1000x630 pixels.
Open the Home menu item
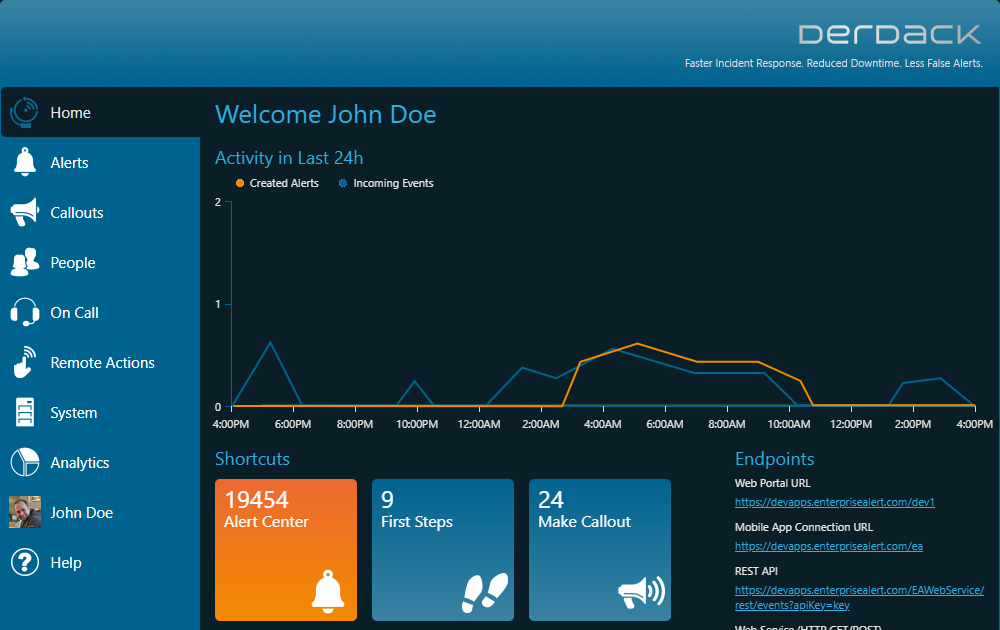click(x=100, y=113)
